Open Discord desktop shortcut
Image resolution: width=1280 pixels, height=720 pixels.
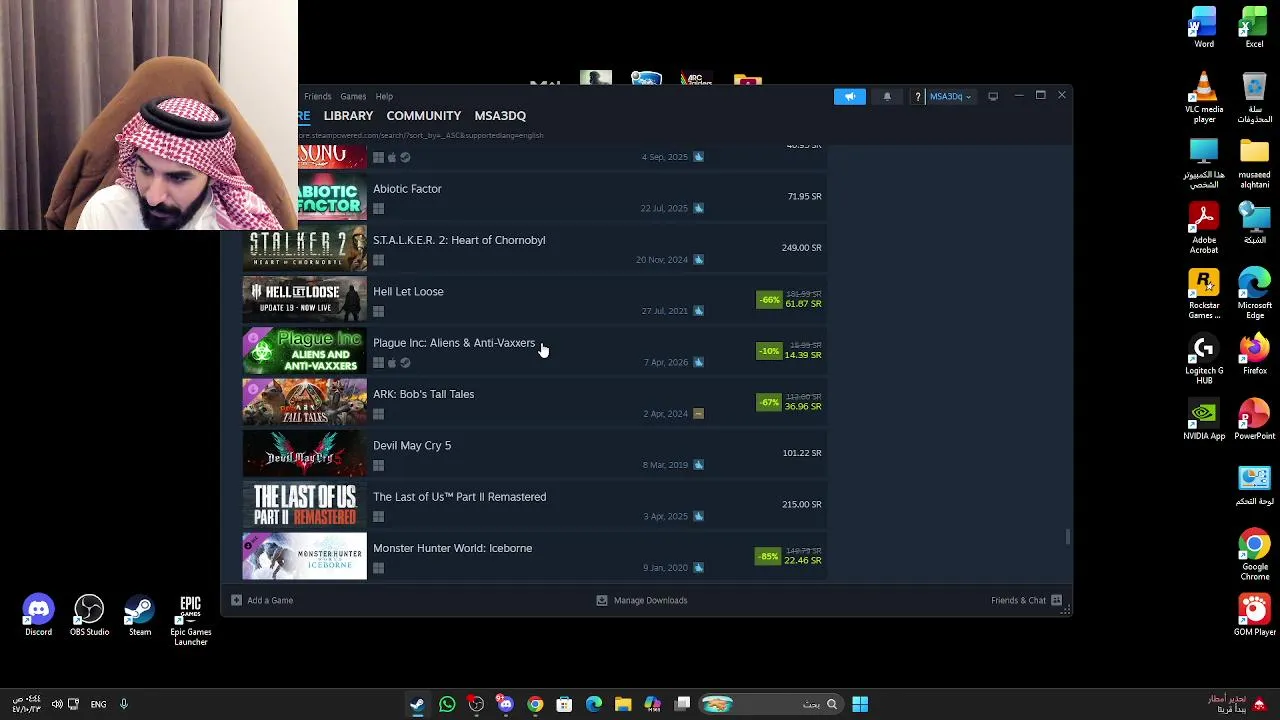point(38,616)
